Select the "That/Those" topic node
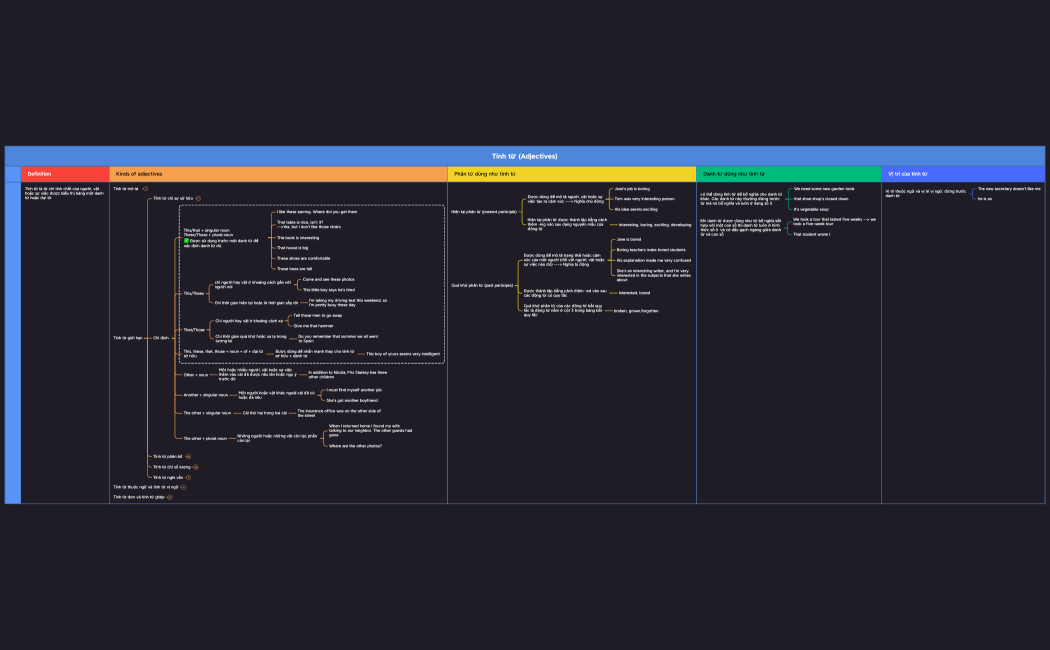Screen dimensions: 1050x650 point(193,329)
